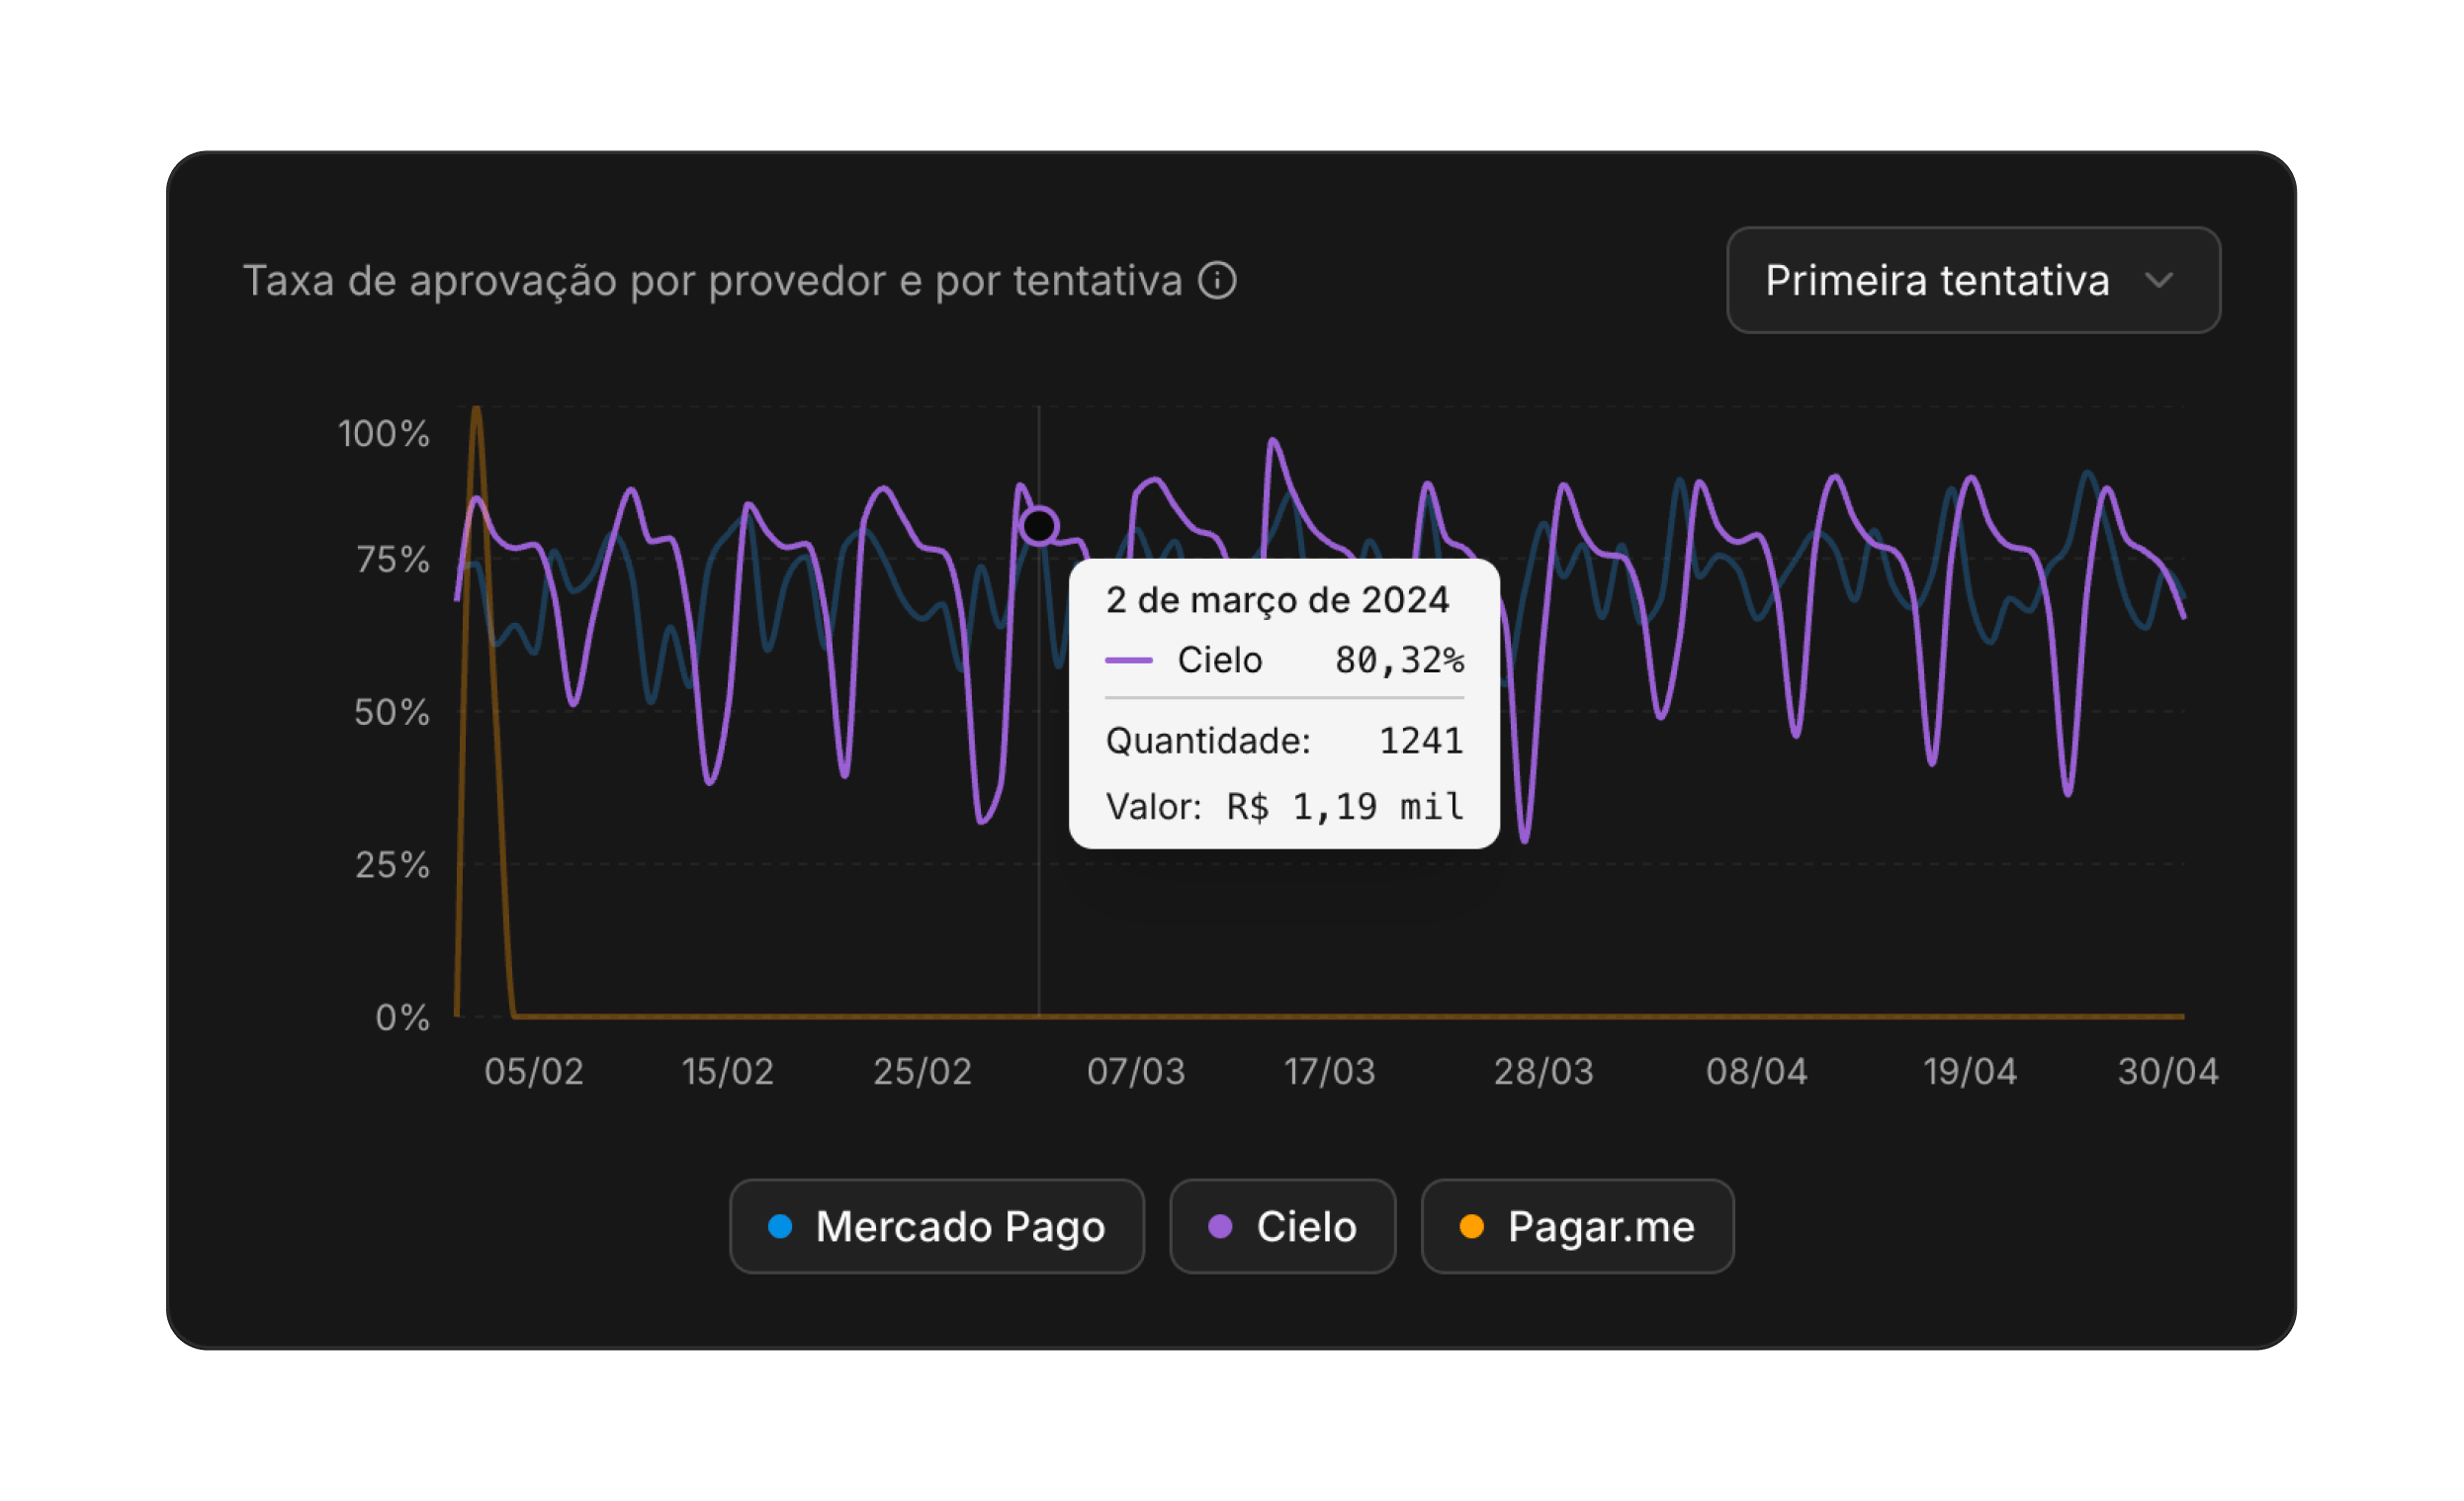2464x1501 pixels.
Task: Click the chevron arrow in Primeira tentativa selector
Action: click(x=2160, y=281)
